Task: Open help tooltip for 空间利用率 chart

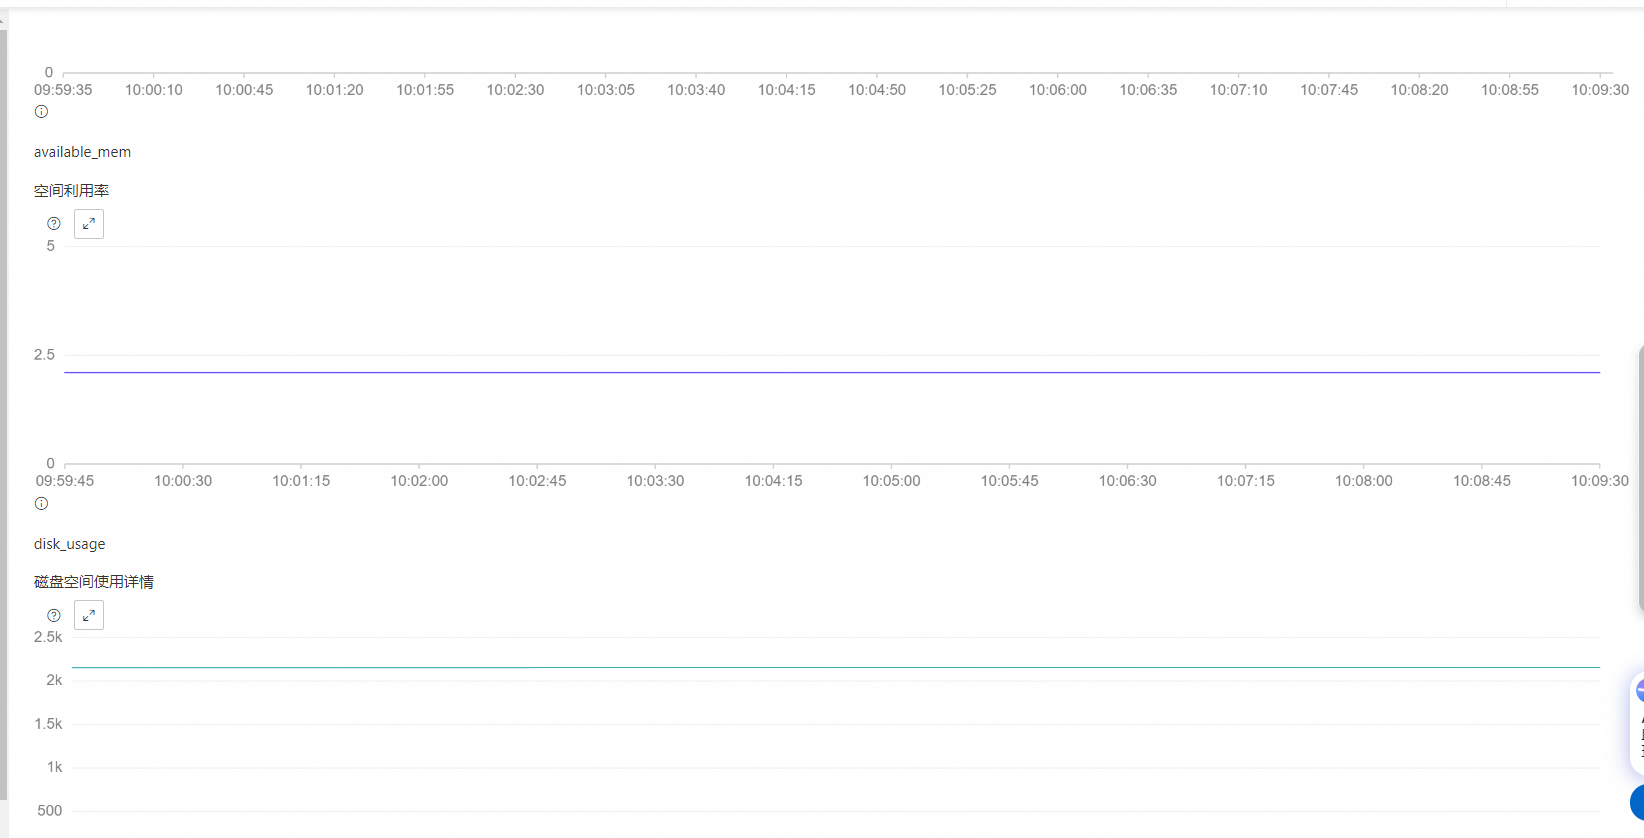Action: [54, 224]
